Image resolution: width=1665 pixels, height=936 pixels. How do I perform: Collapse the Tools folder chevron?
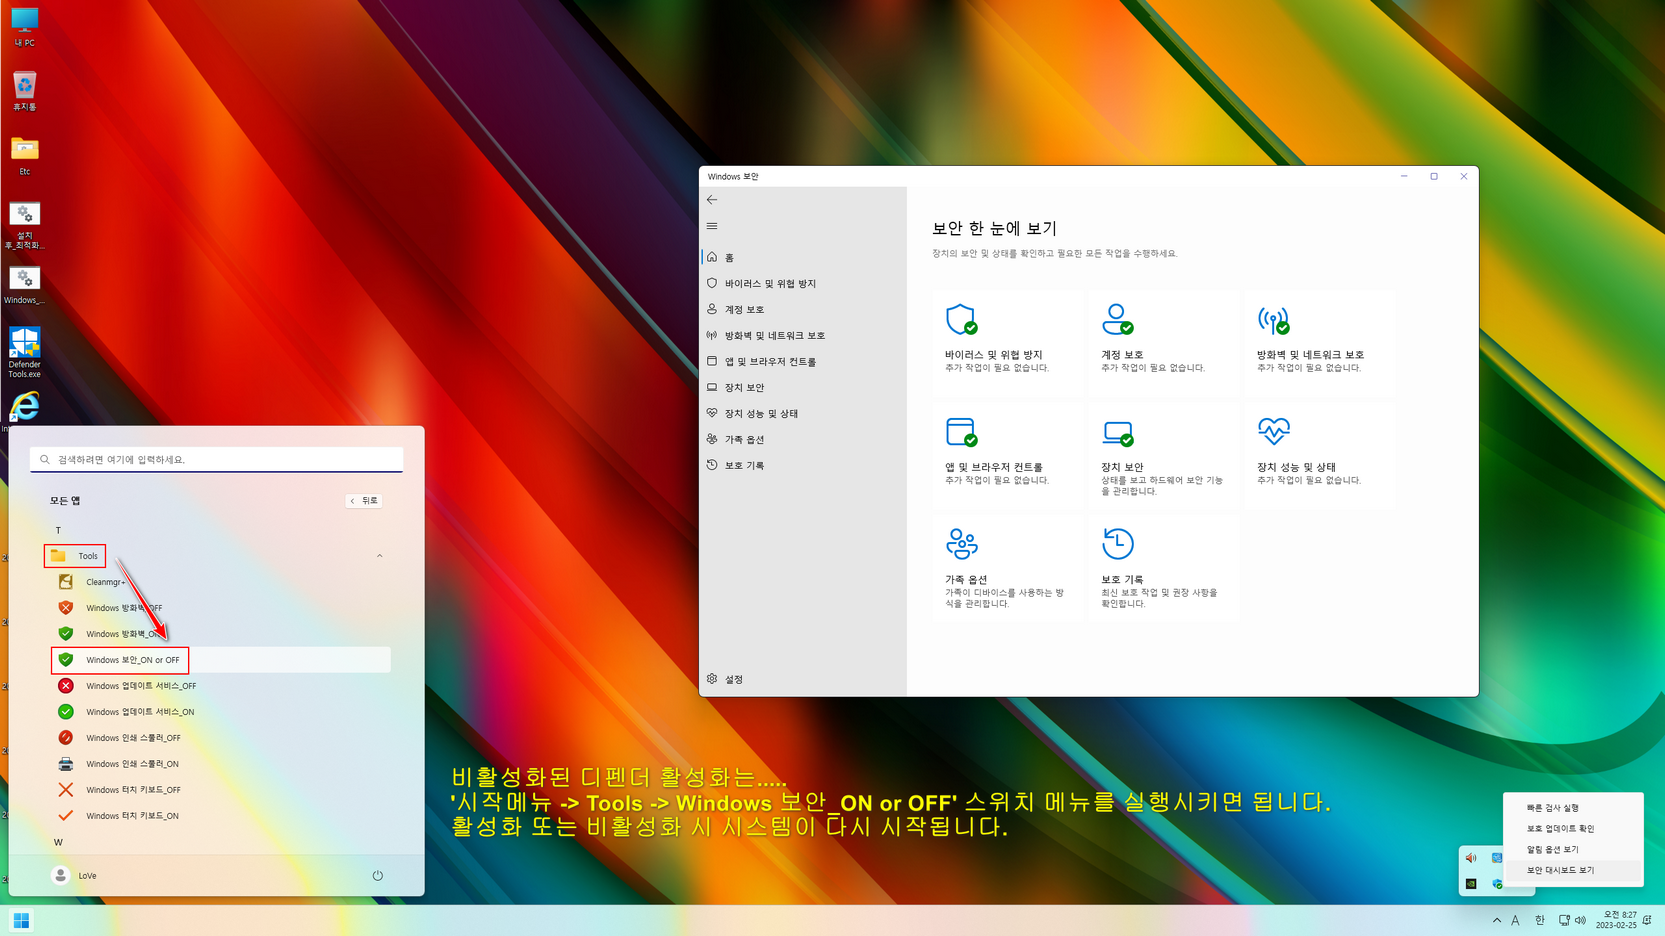[379, 556]
